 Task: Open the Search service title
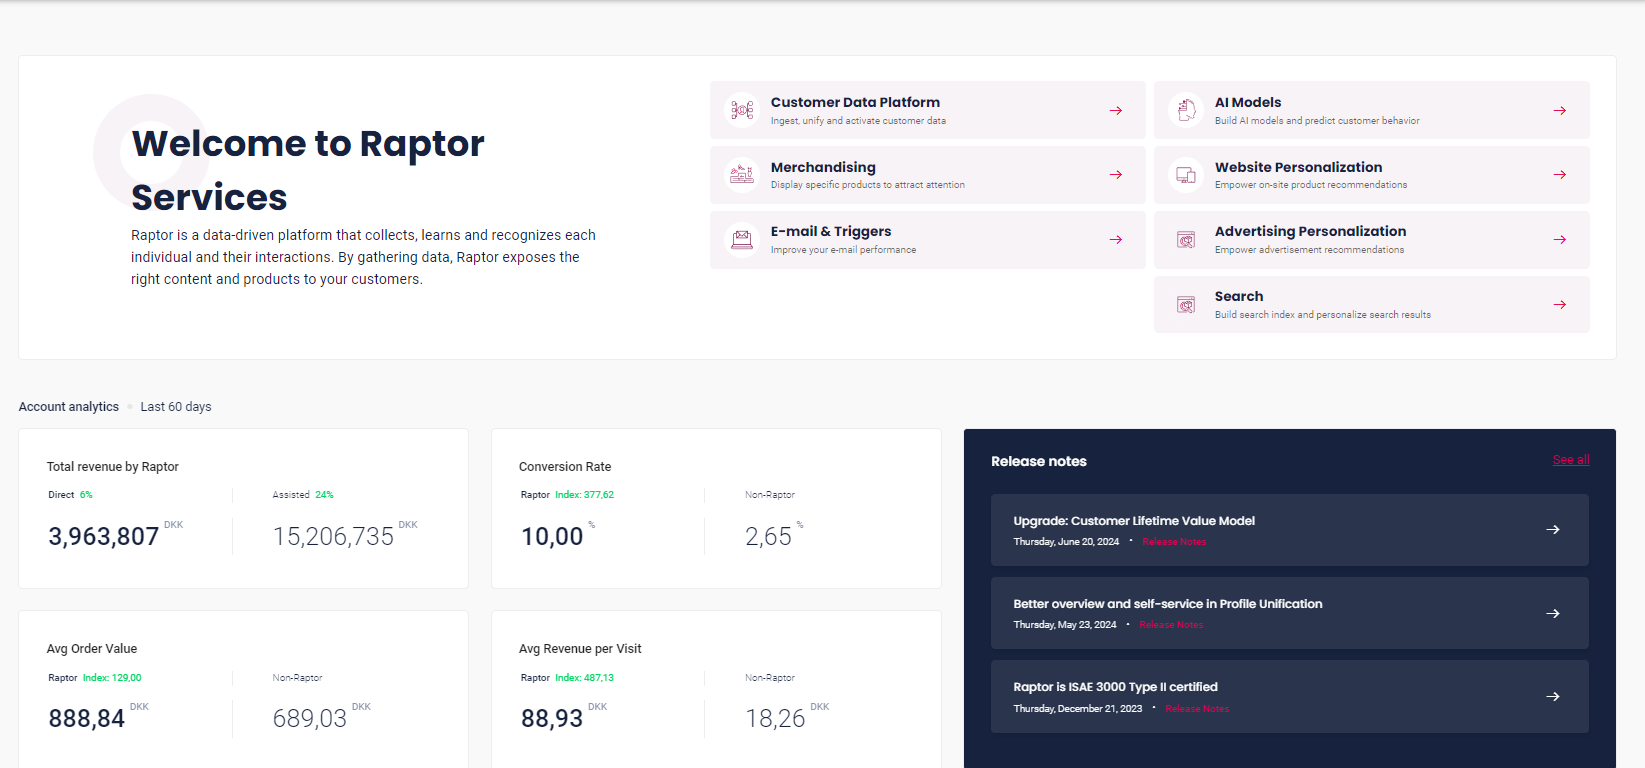point(1239,296)
